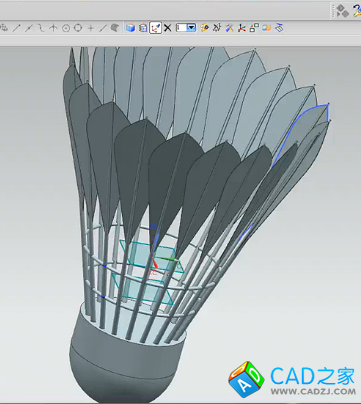Click the blue 3D cube icon
Viewport: 361px width, 404px height.
coord(130,28)
